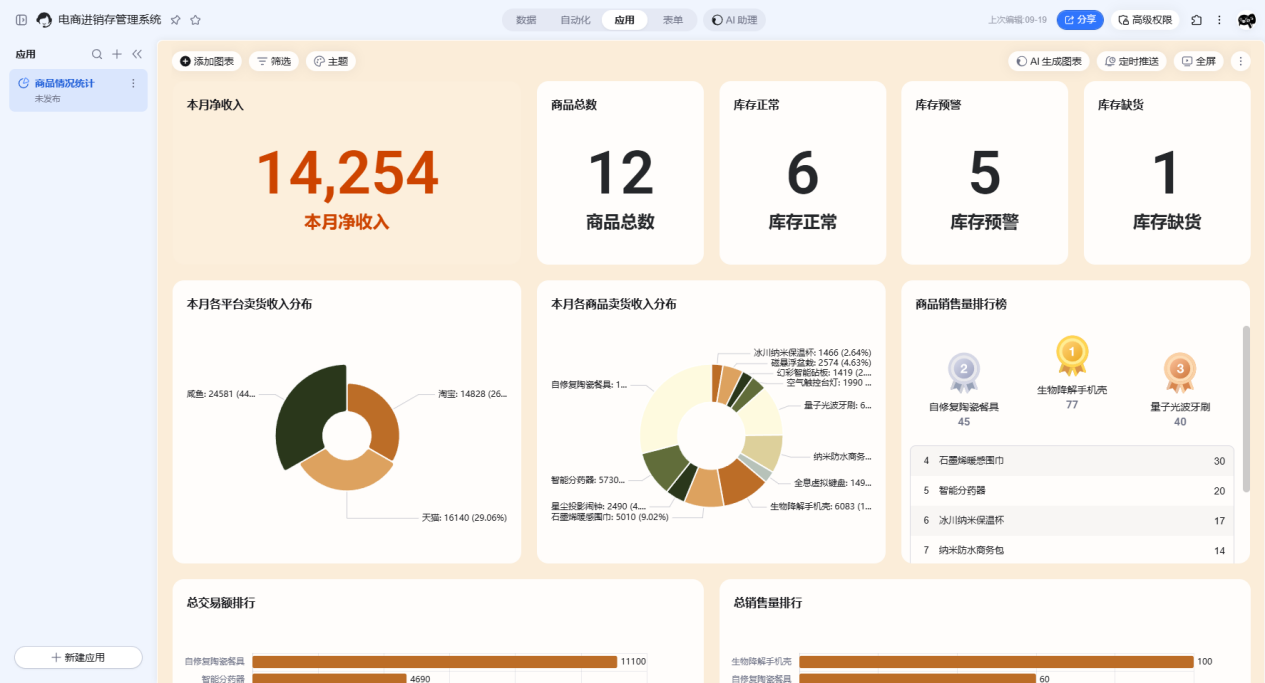Viewport: 1265px width, 683px height.
Task: Open the top bar three-dot menu
Action: [x=1219, y=20]
